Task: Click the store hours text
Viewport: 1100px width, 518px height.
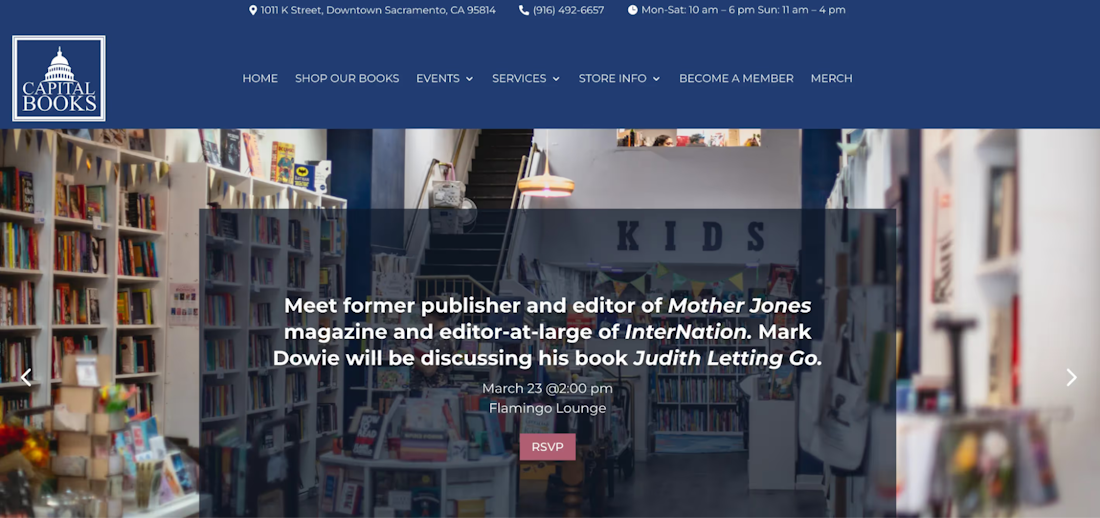Action: [744, 10]
